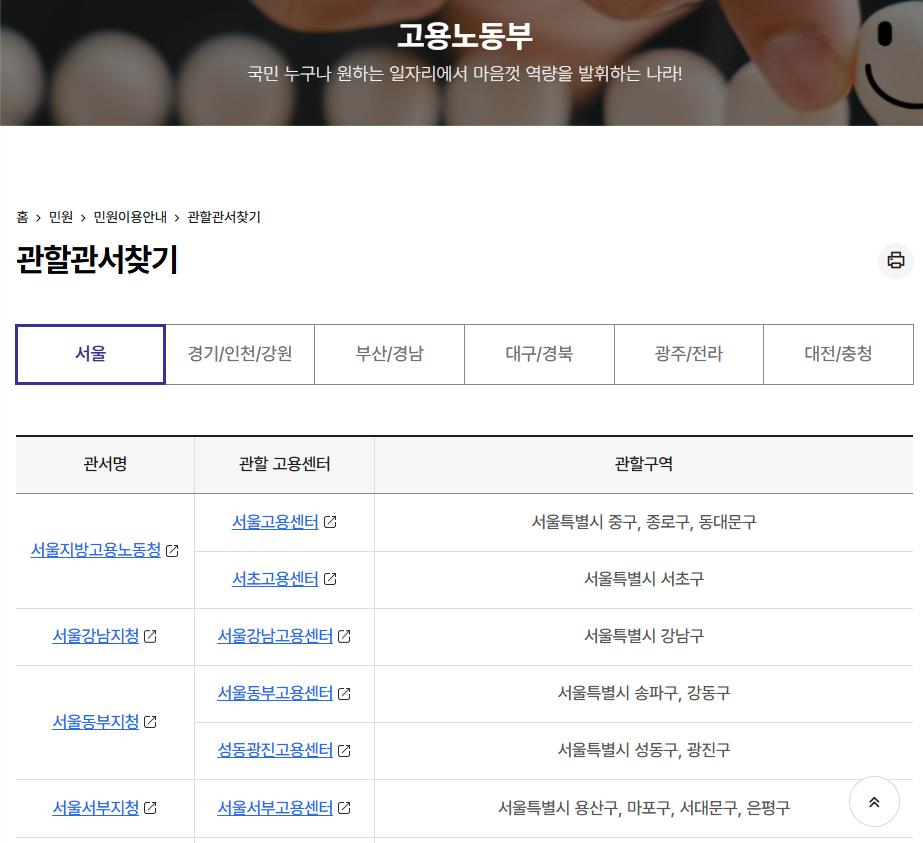Click the print icon

[895, 260]
